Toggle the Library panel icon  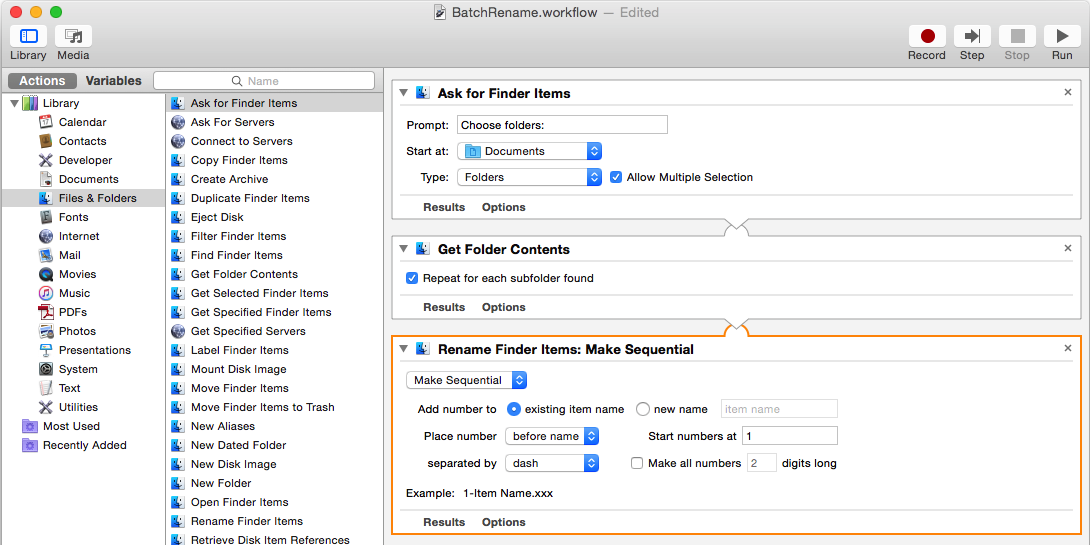pyautogui.click(x=28, y=37)
